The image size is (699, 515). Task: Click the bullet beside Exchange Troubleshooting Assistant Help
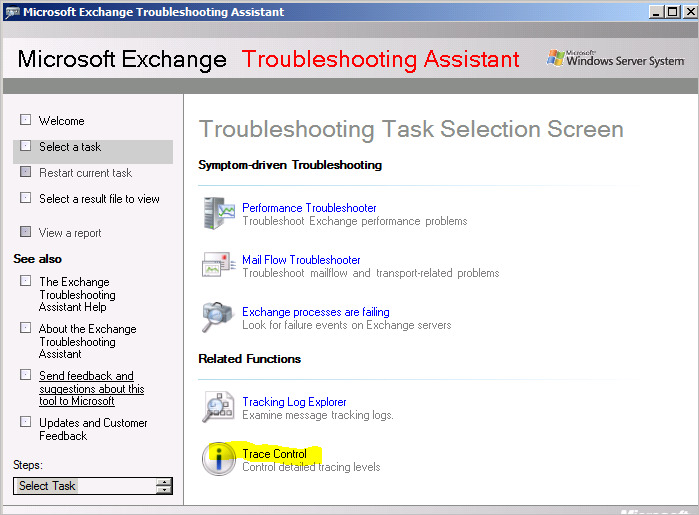[25, 280]
